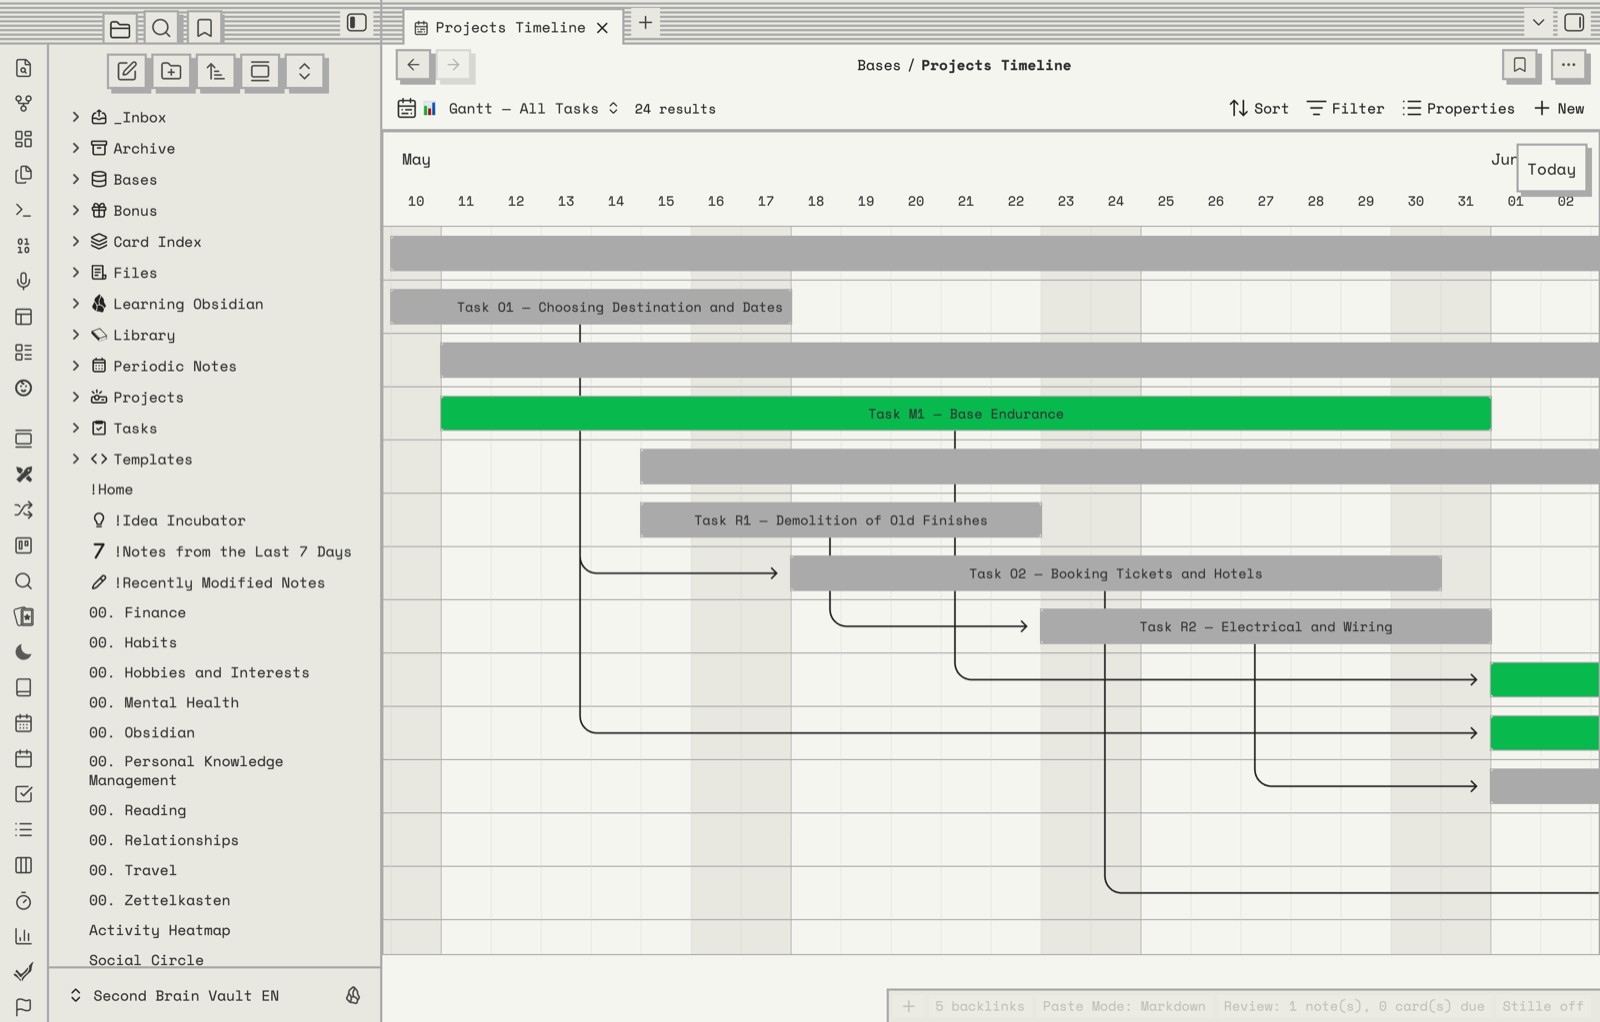Click the magnifier icon in left ribbon
This screenshot has height=1022, width=1600.
(24, 581)
